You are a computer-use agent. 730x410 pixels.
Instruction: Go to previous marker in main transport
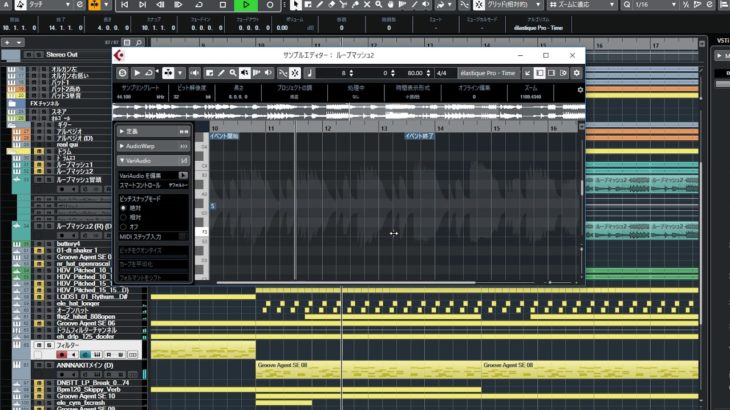124,5
